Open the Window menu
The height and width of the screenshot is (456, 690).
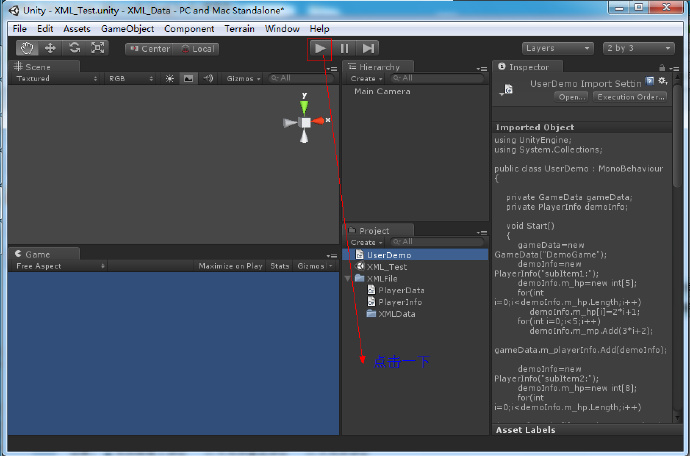[282, 29]
